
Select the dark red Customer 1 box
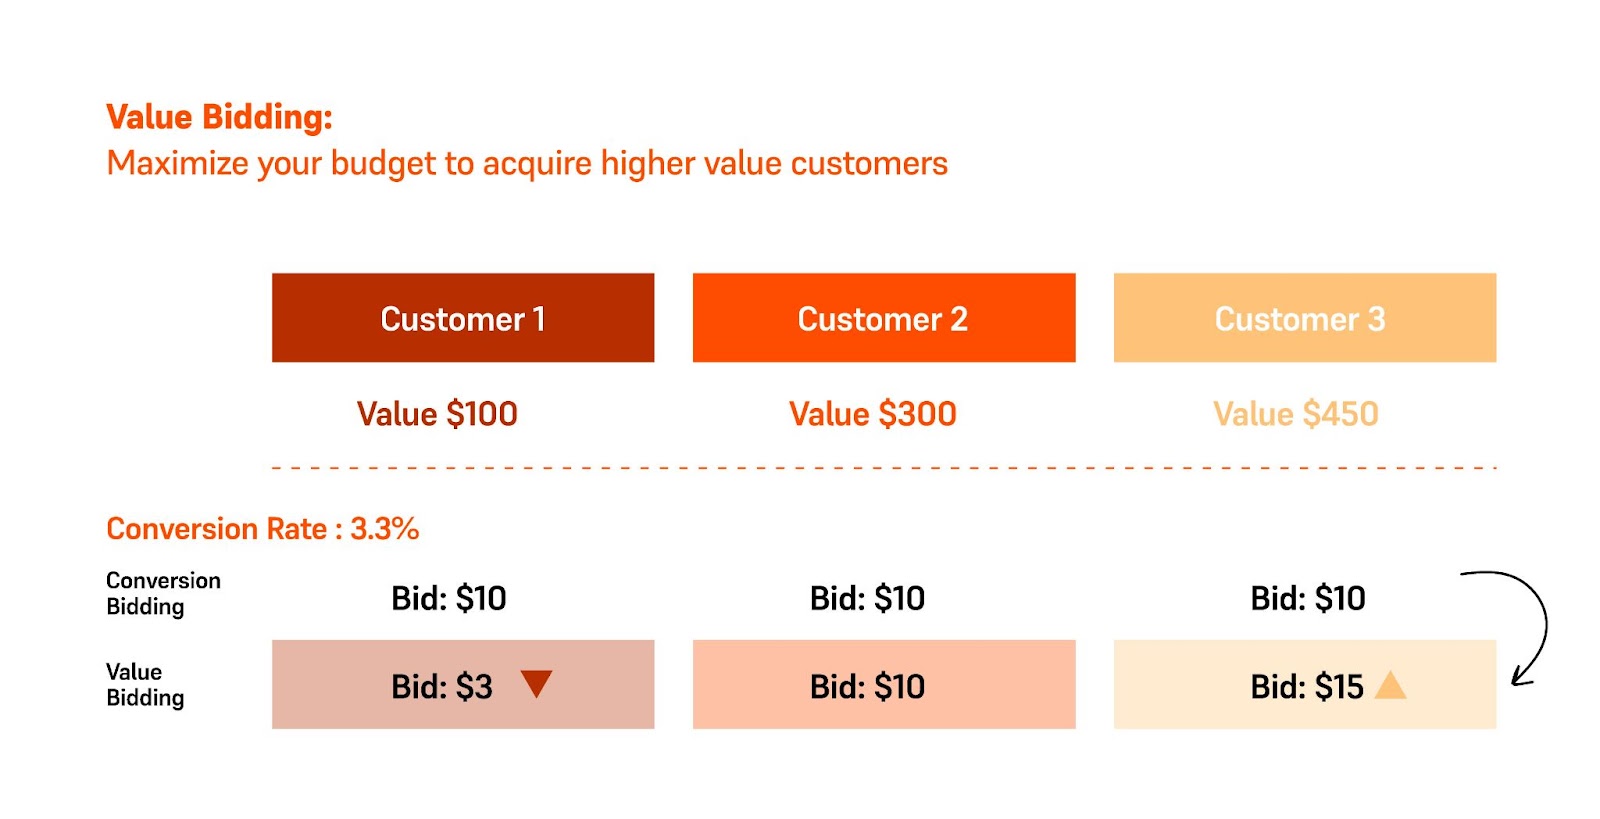click(463, 318)
